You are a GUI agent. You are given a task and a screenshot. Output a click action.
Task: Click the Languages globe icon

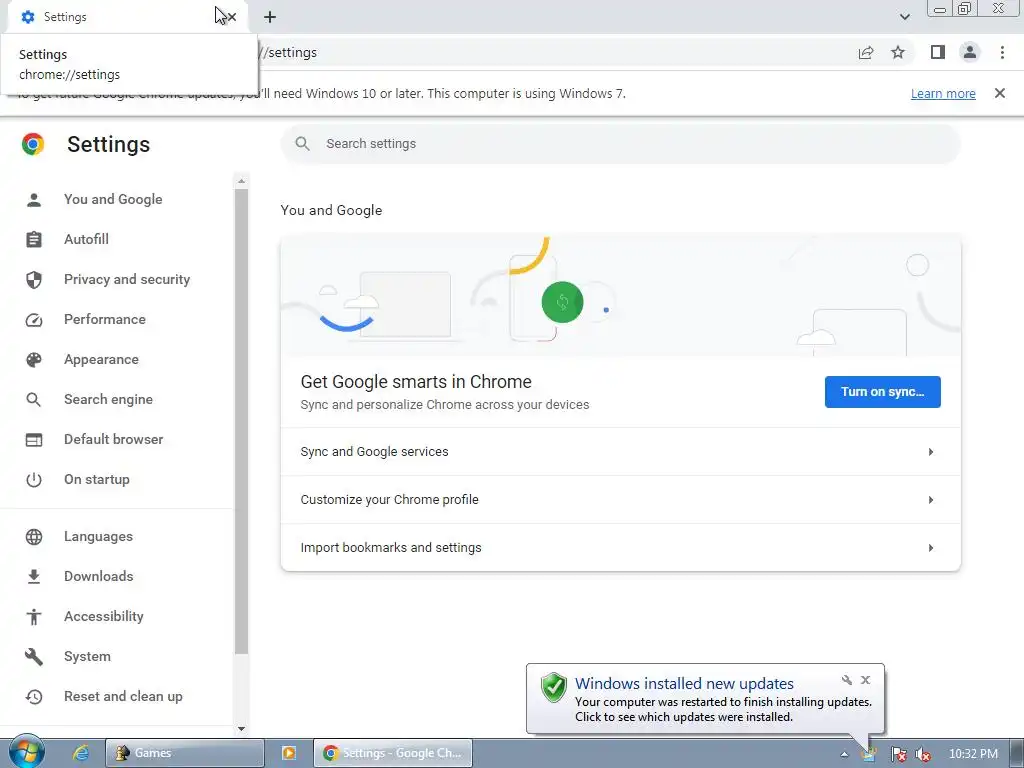point(33,537)
